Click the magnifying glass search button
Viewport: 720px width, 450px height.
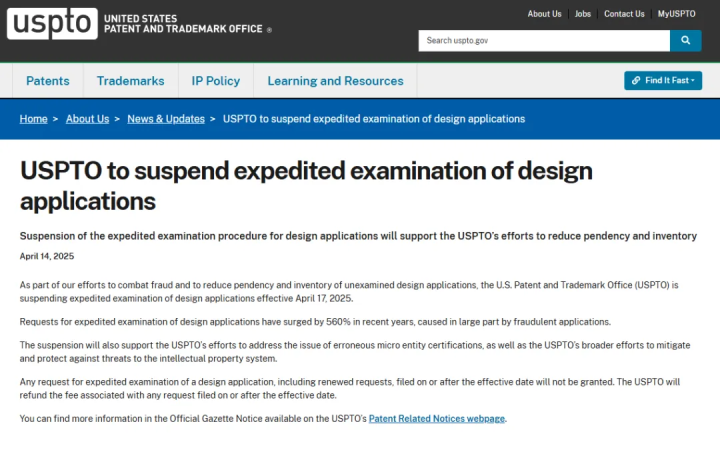[685, 41]
